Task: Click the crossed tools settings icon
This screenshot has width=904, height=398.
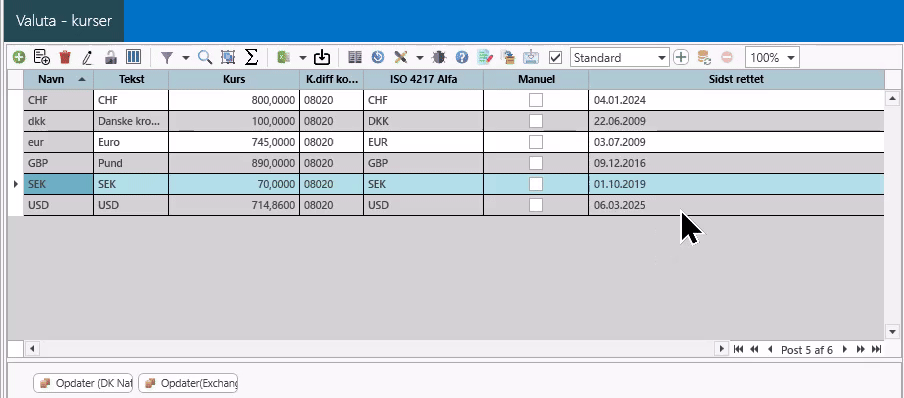Action: [x=401, y=57]
